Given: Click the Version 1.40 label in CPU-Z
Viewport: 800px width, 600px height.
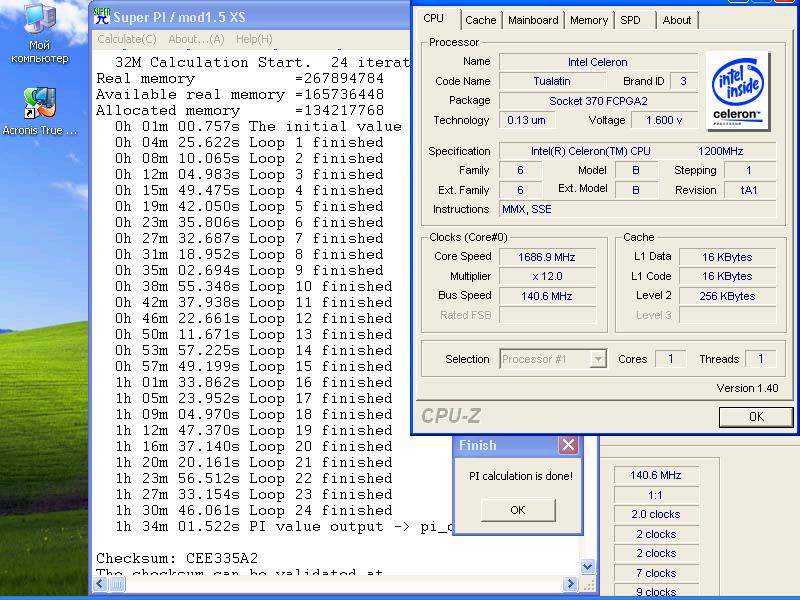Looking at the screenshot, I should click(747, 388).
